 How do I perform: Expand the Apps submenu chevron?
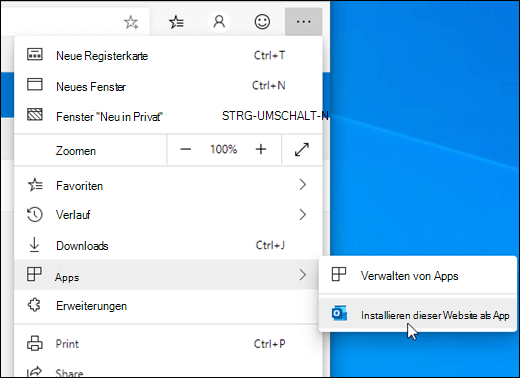click(302, 275)
